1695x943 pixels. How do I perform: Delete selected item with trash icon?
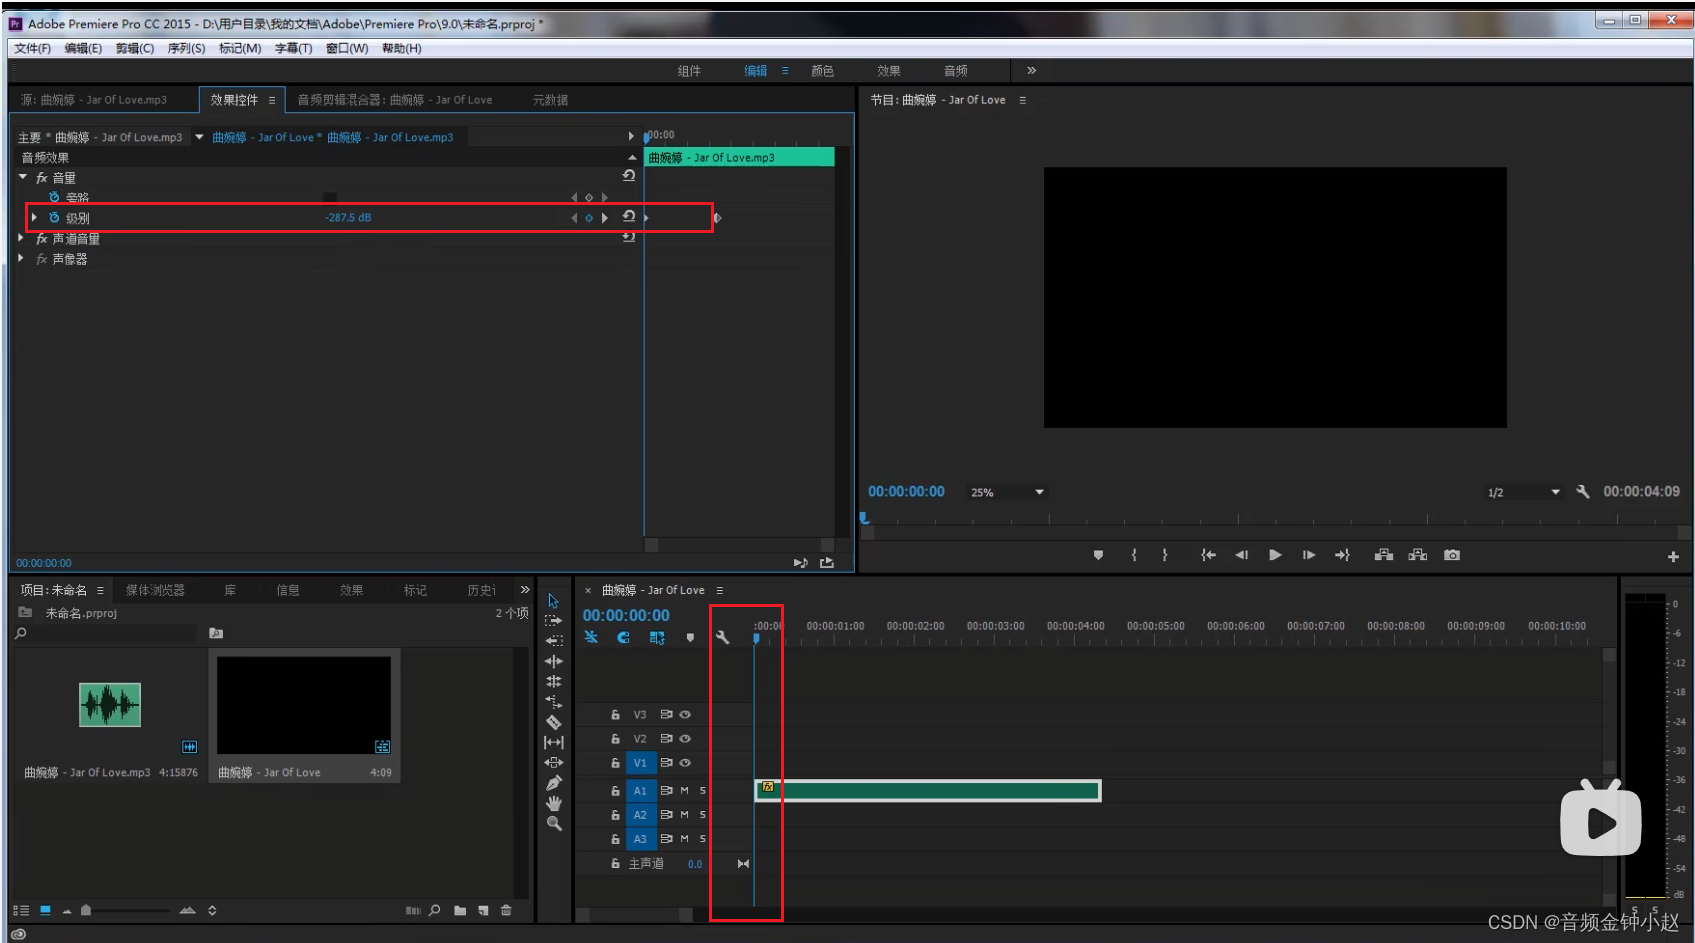506,910
